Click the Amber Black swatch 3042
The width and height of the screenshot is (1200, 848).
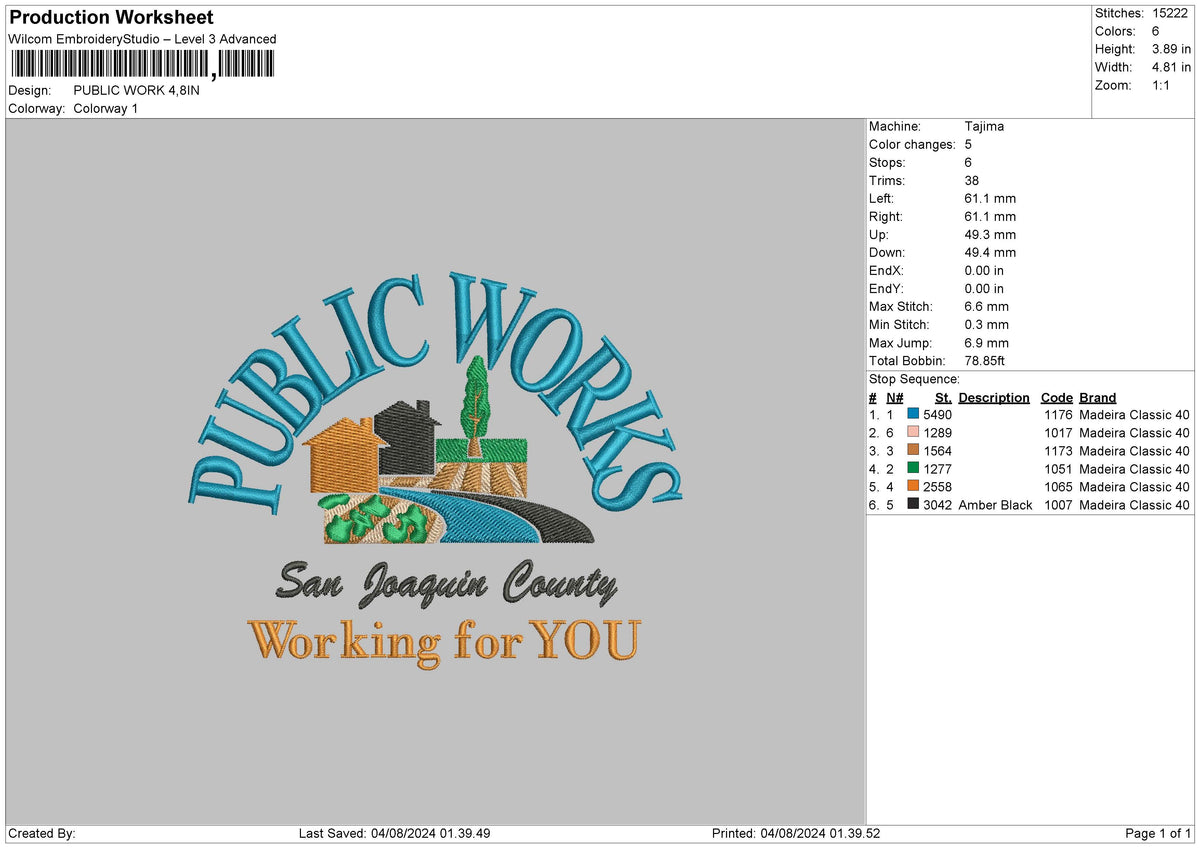(x=911, y=505)
